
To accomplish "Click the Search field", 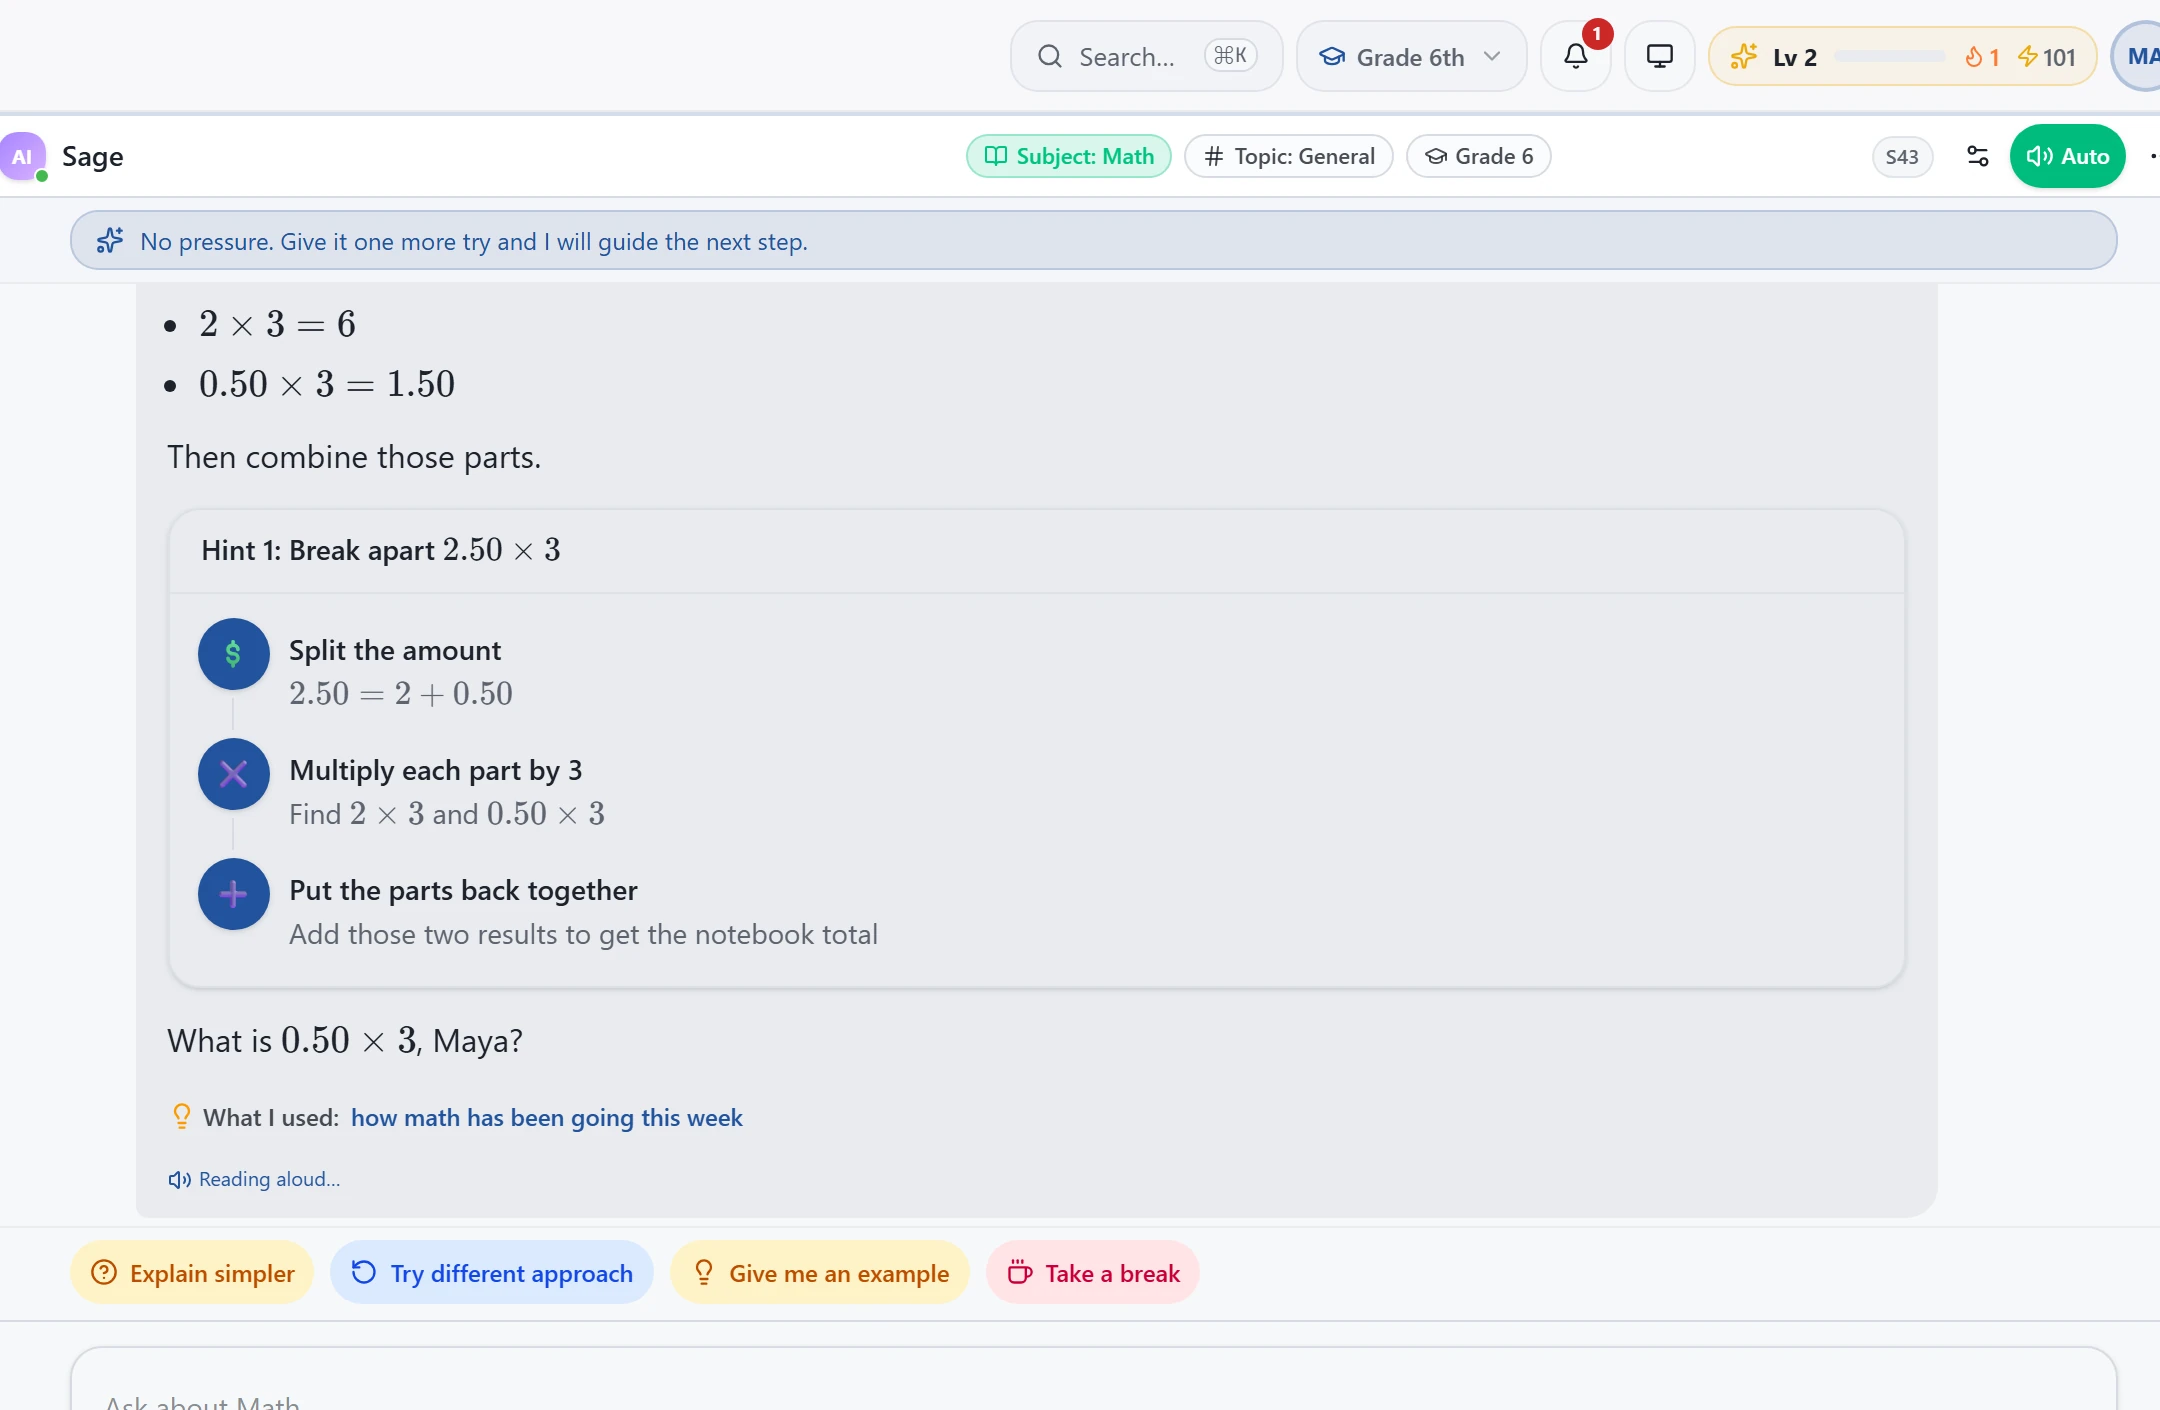I will pos(1146,57).
